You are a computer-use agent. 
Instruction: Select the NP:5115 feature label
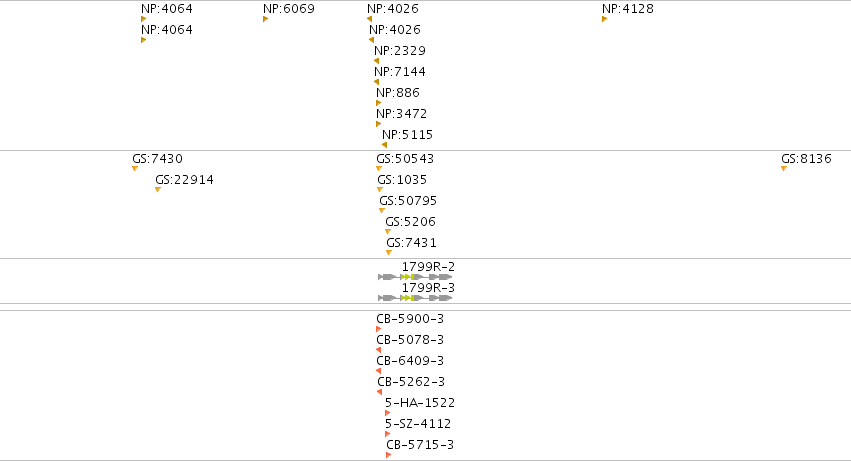[x=408, y=134]
